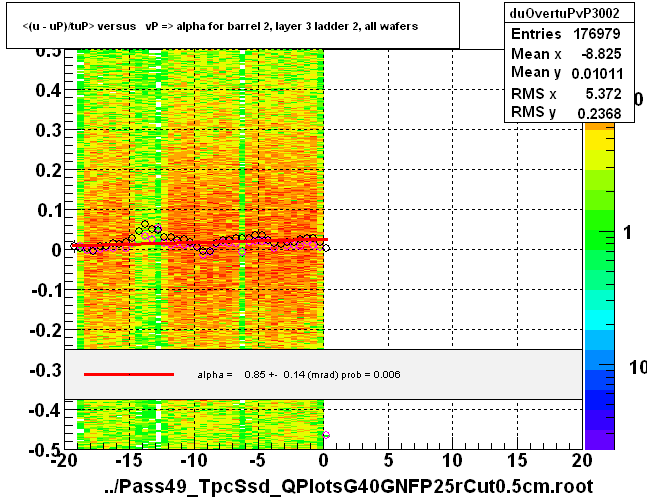Click the alpha = 0.85 legend text
The image size is (647, 499).
point(299,374)
